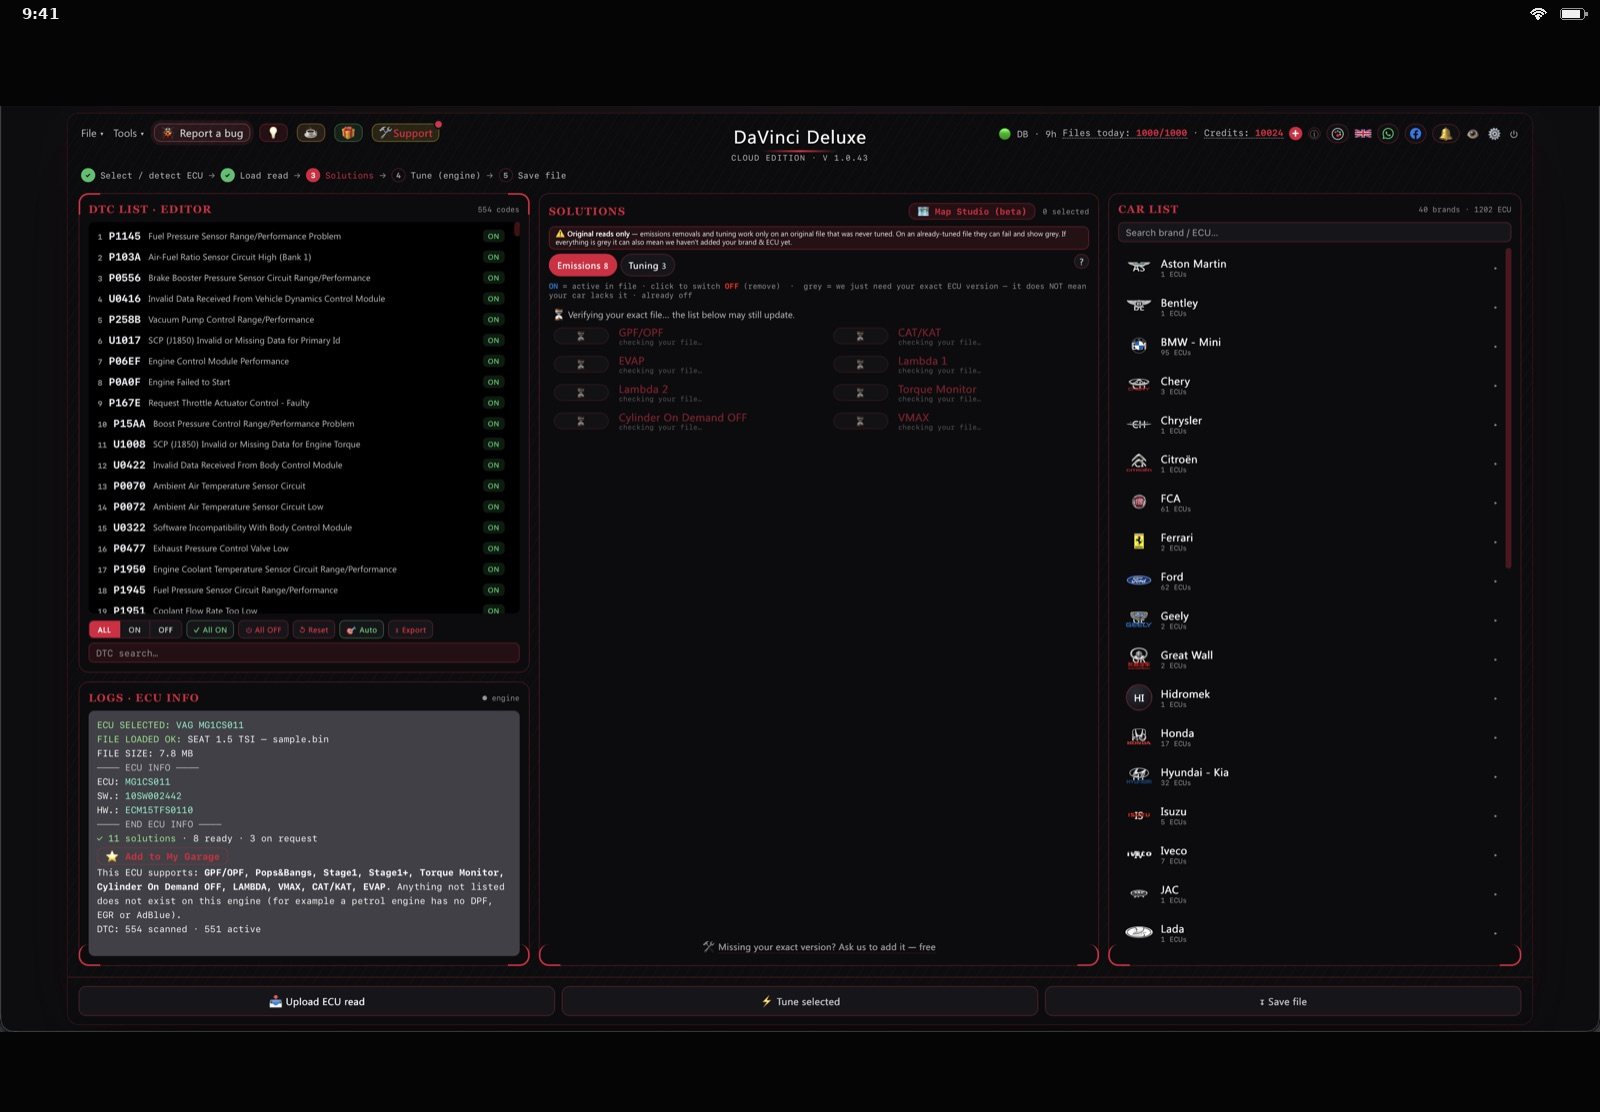Expand the Iveco brand entry
1600x1112 pixels.
click(x=1311, y=854)
